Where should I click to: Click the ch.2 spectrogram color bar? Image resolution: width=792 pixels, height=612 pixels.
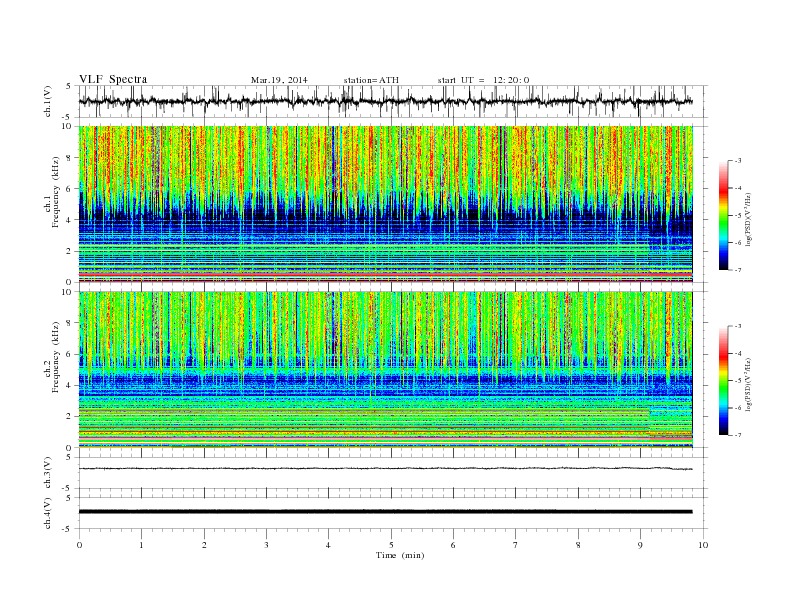tap(723, 381)
